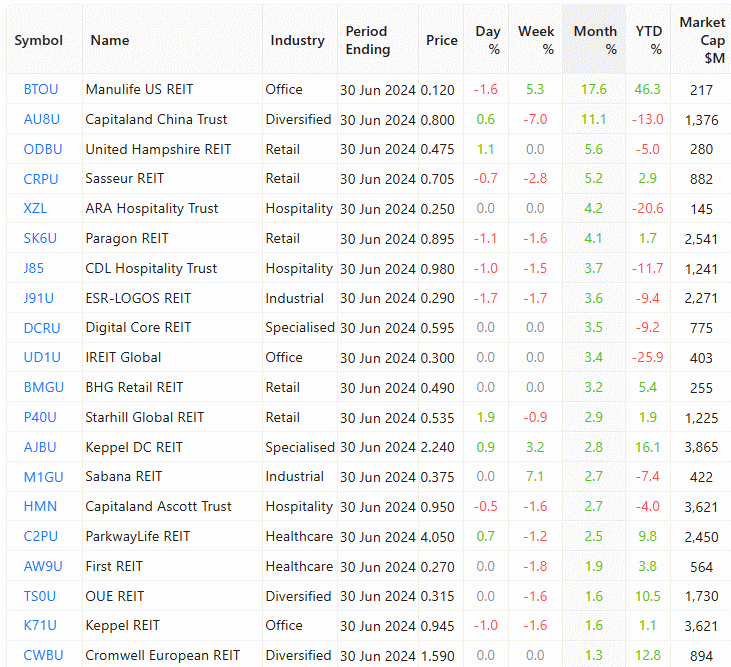Sort by Period Ending column header

point(367,40)
